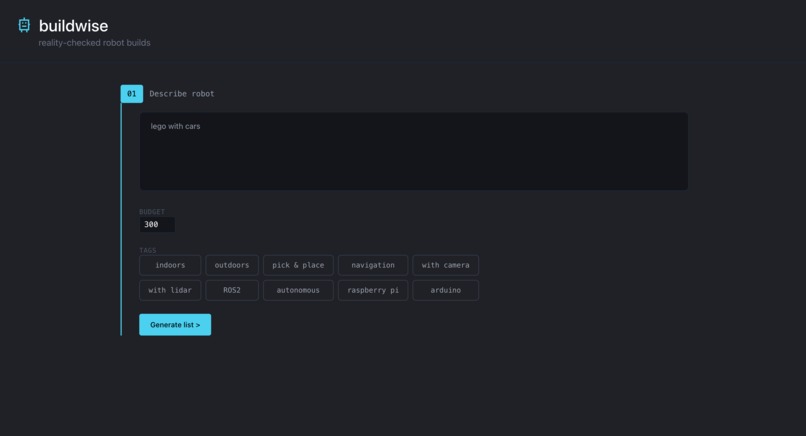Focus the robot description text area

pos(414,151)
